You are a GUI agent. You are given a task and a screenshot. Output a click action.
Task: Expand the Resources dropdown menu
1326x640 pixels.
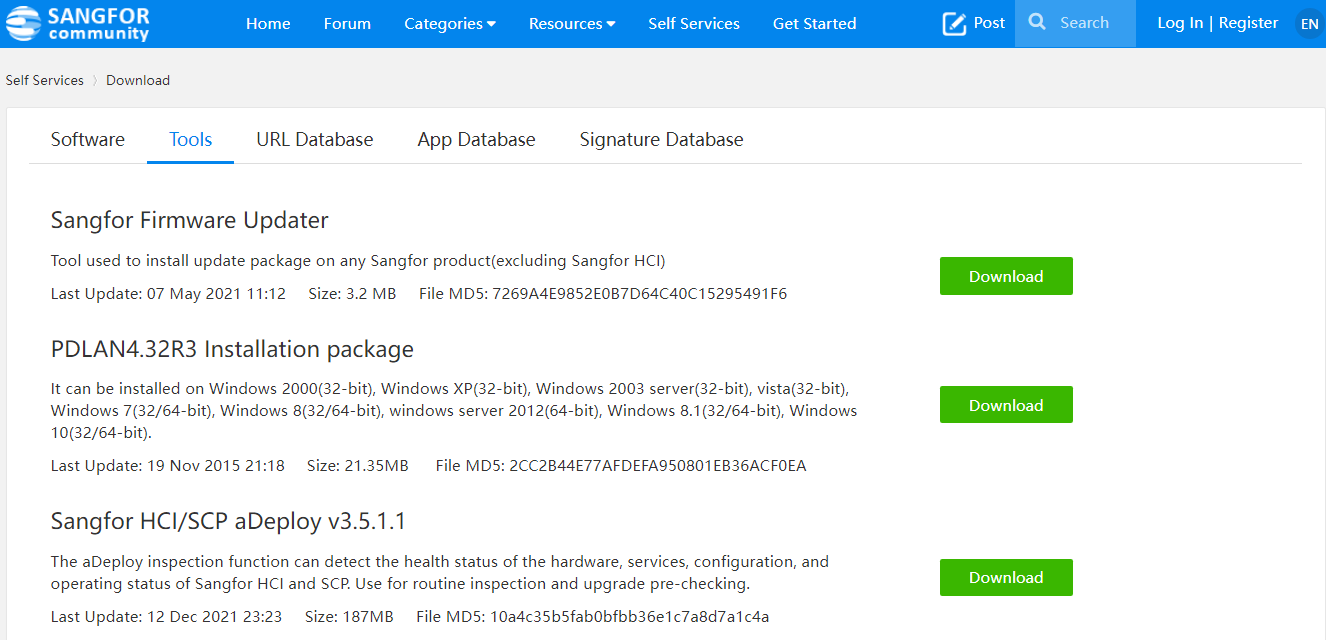click(571, 24)
